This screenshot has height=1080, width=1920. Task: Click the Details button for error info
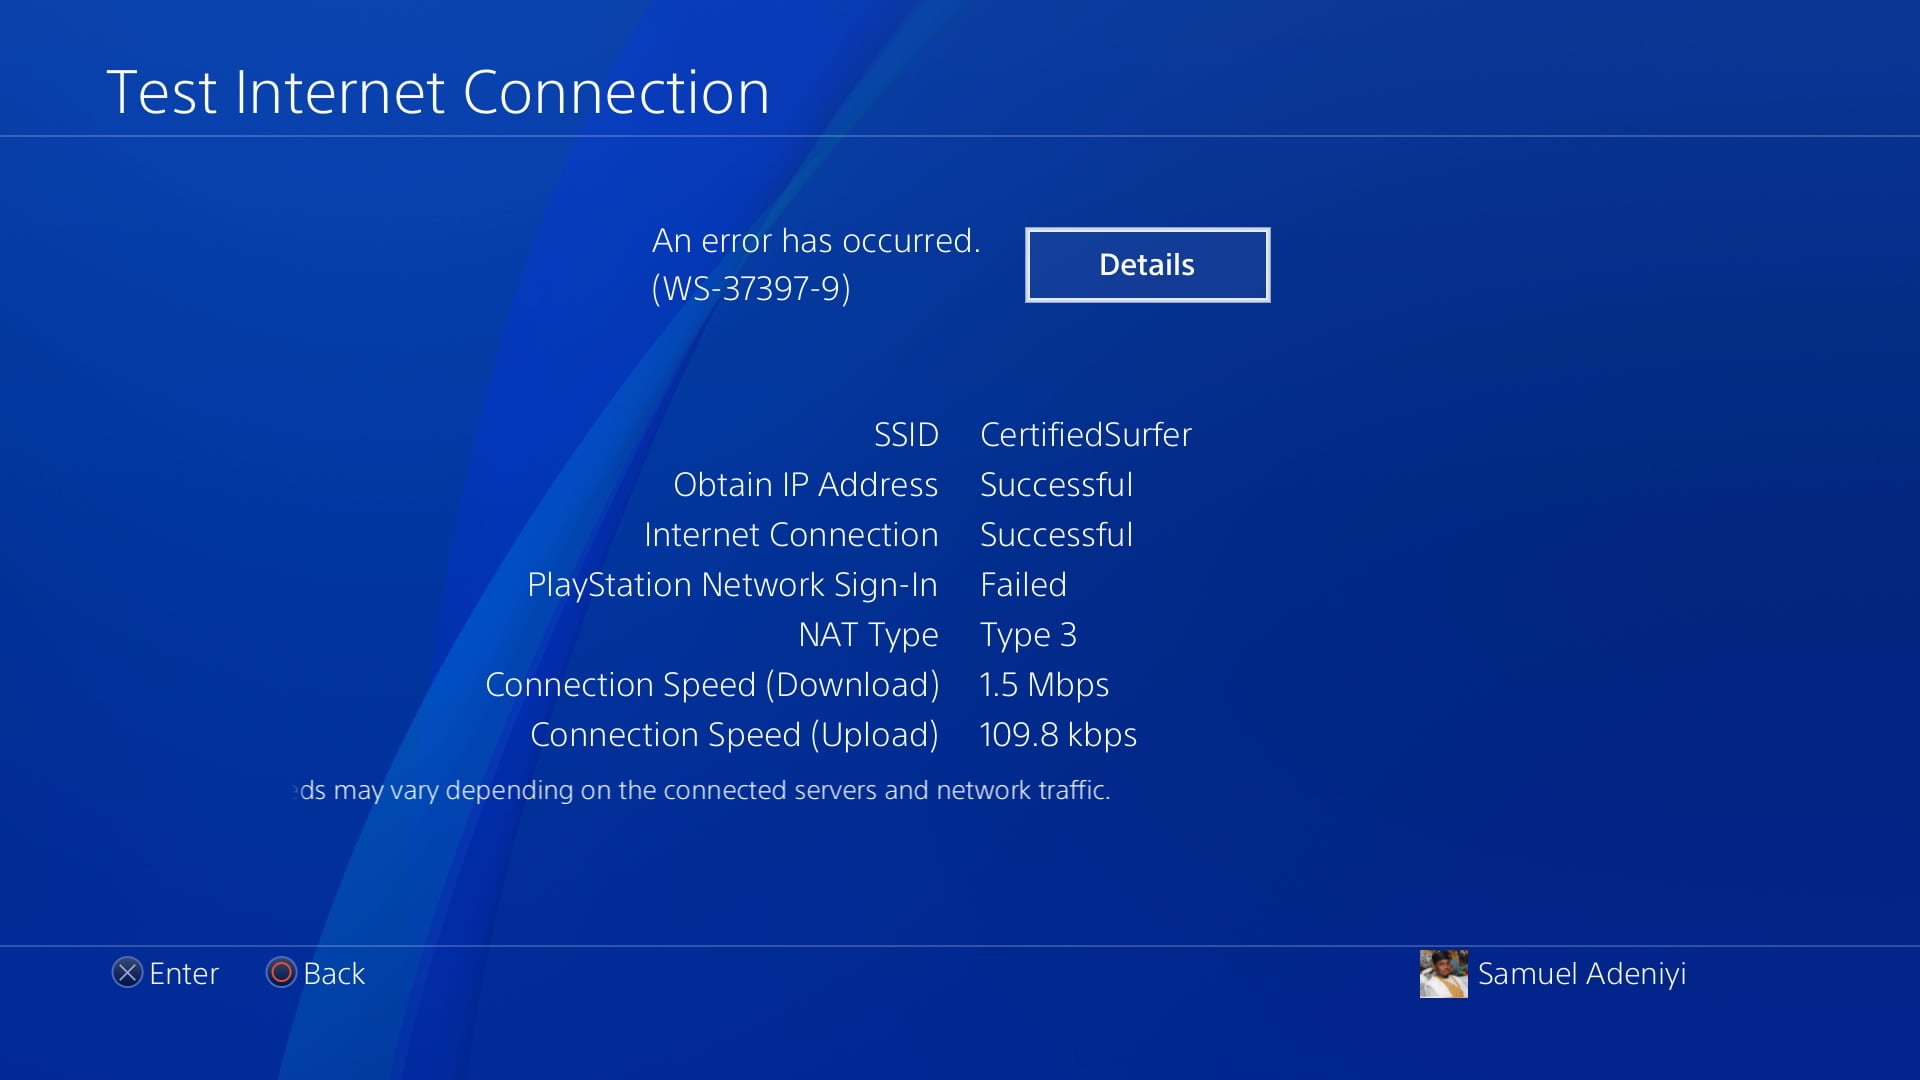click(x=1146, y=262)
